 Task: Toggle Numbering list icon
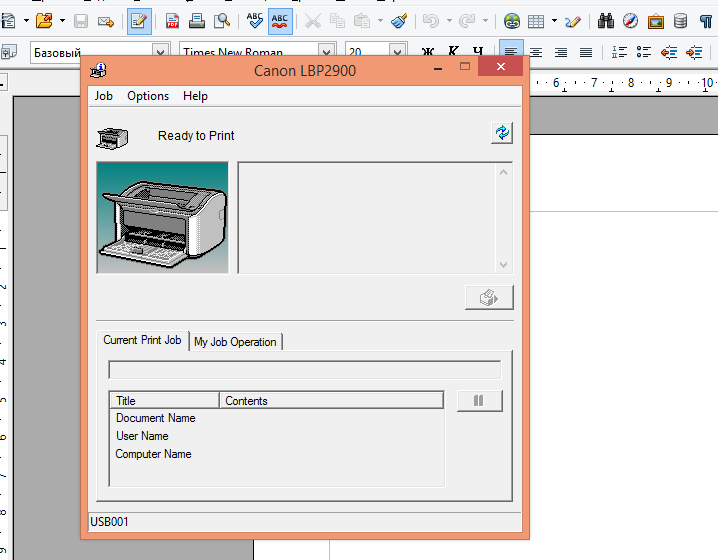619,52
